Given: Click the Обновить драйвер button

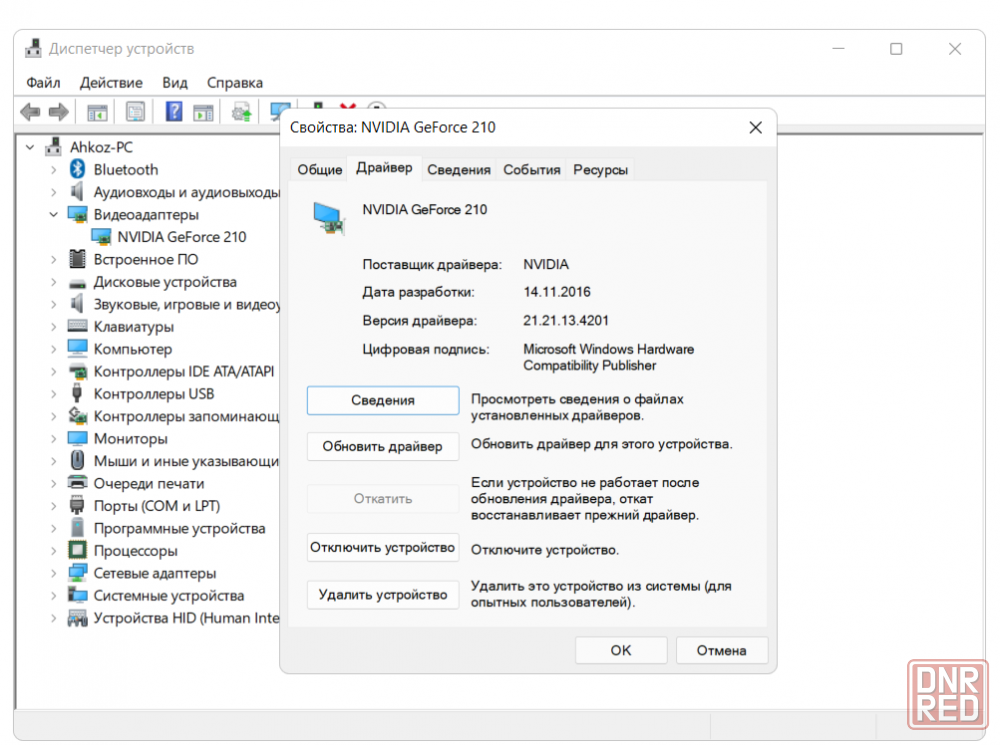Looking at the screenshot, I should coord(383,446).
